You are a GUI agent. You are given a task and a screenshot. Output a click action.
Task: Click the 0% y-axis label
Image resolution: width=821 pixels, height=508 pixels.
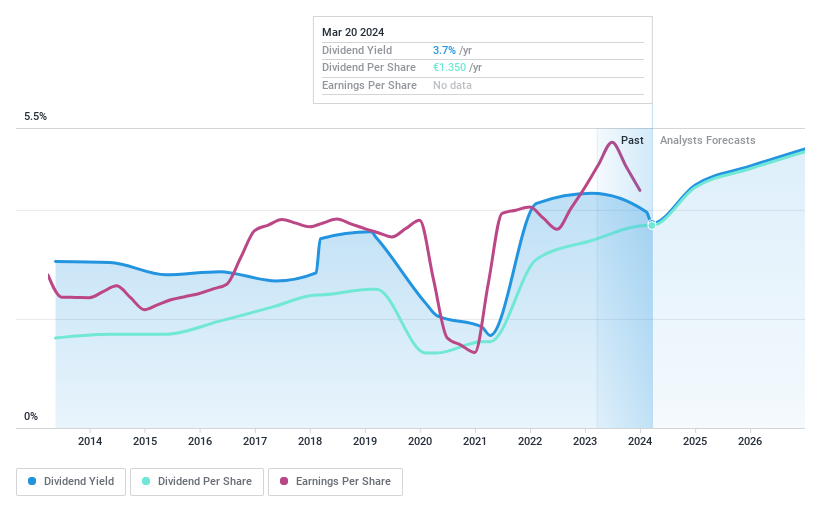31,417
